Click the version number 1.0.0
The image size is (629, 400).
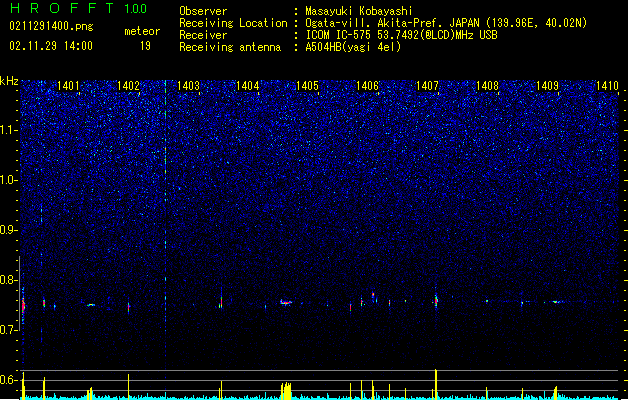[x=136, y=9]
